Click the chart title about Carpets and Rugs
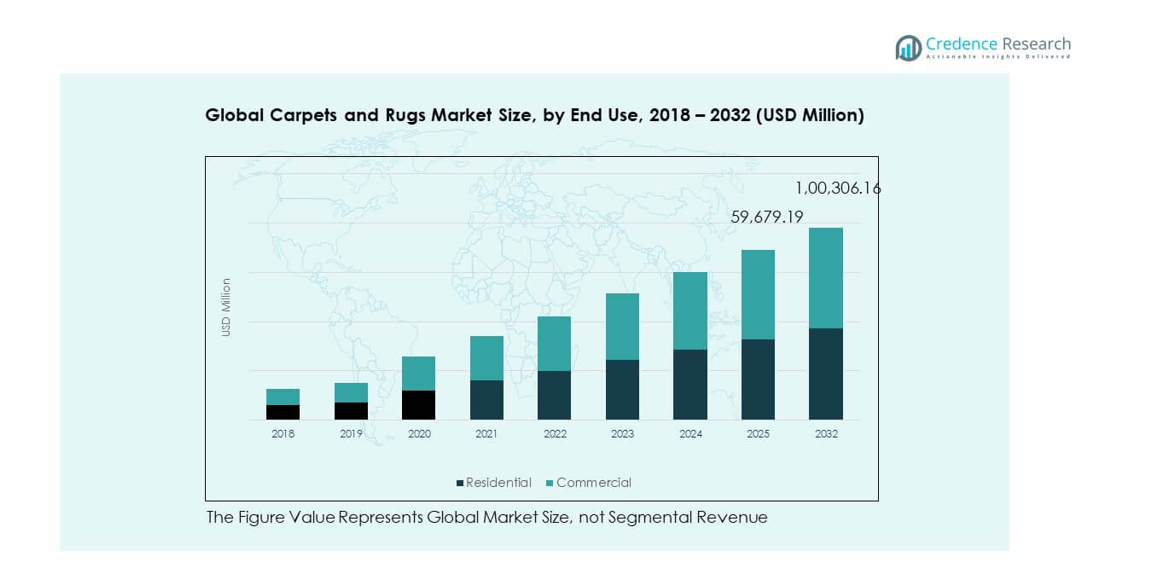The width and height of the screenshot is (1171, 572). (x=534, y=115)
